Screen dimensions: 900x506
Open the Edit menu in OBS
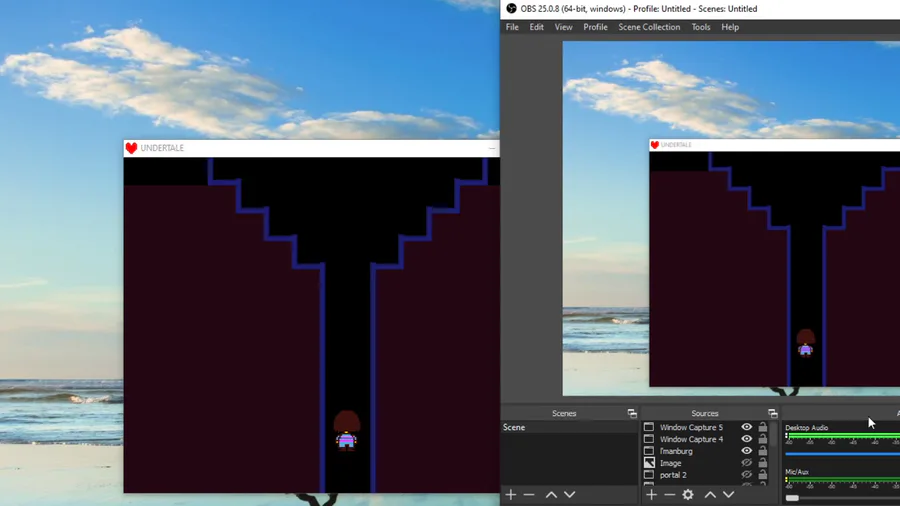[x=537, y=27]
